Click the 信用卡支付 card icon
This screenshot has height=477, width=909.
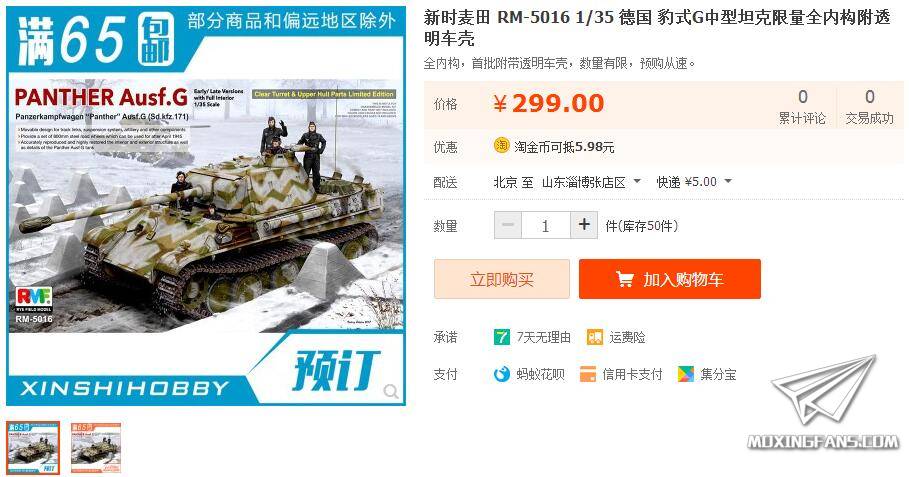pos(588,374)
